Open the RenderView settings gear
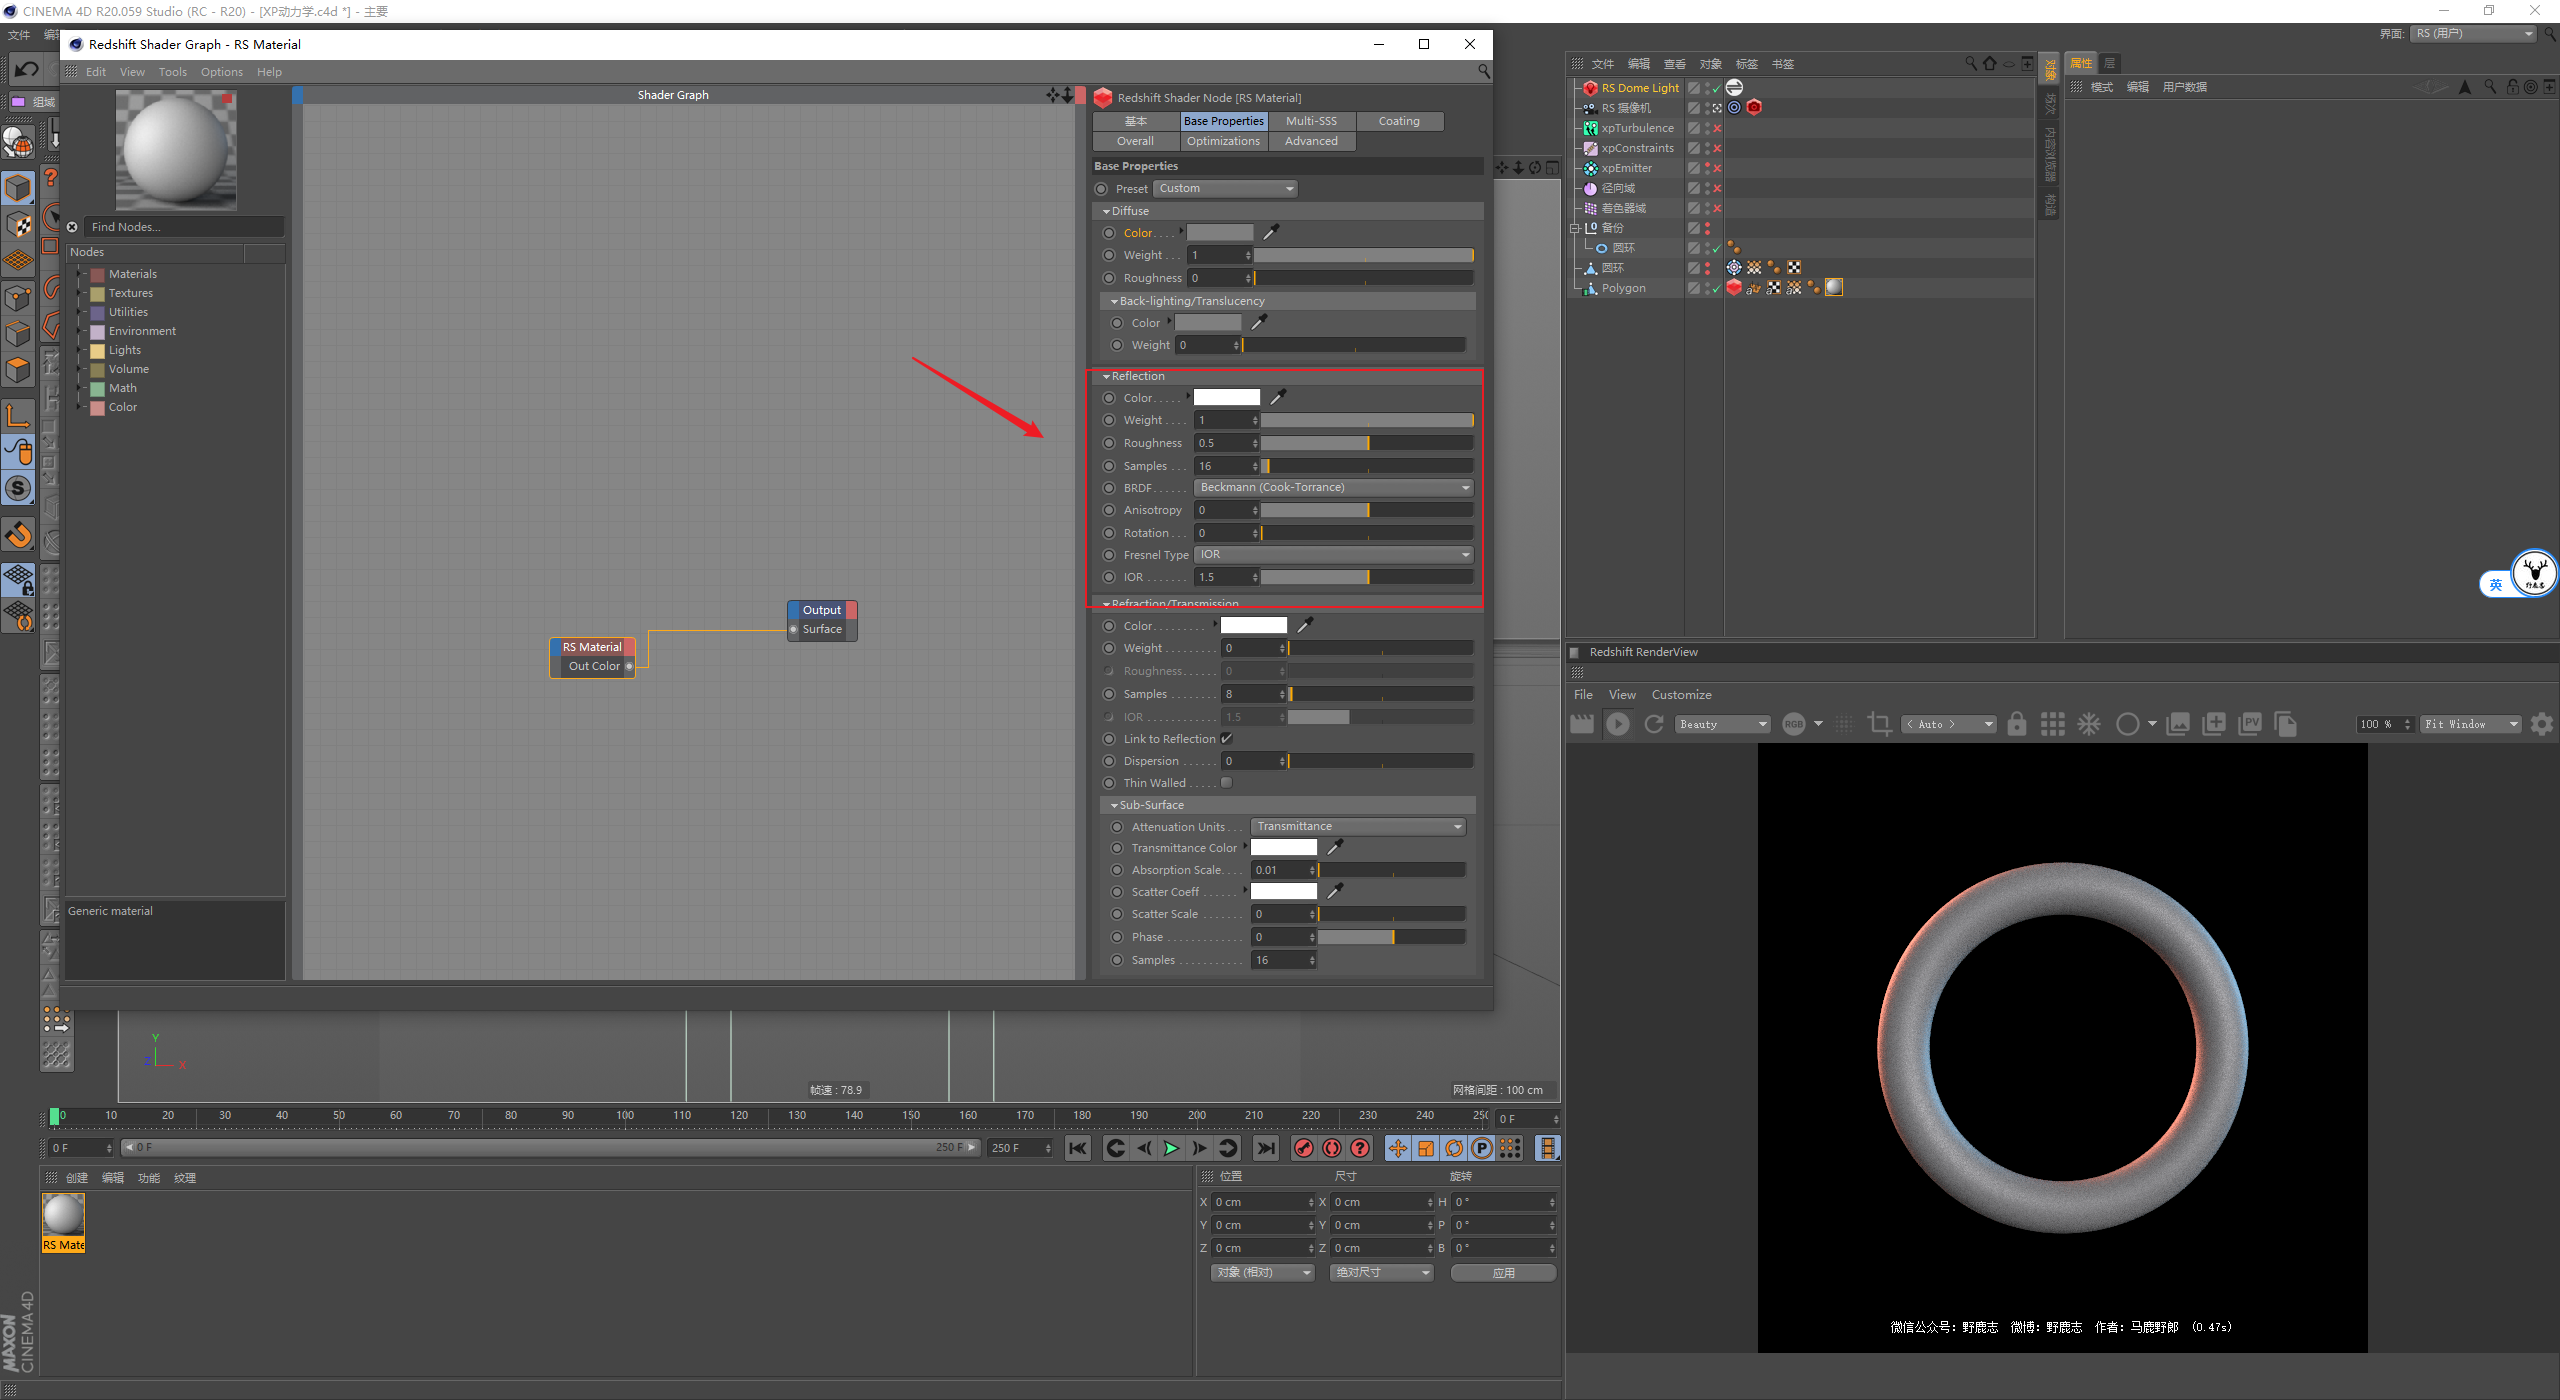 coord(2541,724)
